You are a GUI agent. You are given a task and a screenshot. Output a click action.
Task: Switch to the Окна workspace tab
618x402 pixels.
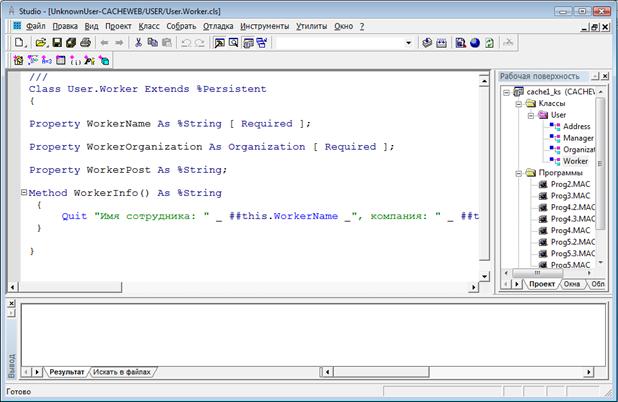click(x=571, y=284)
